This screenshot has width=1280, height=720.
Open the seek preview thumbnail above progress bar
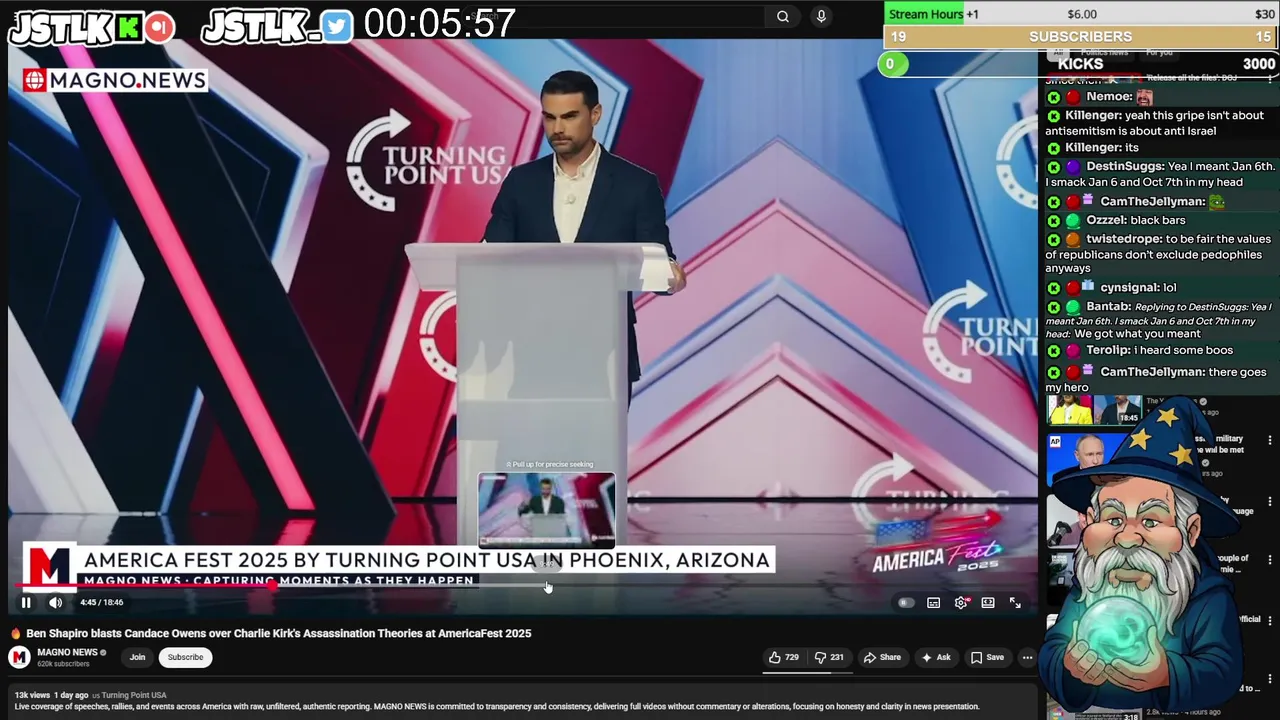tap(547, 509)
